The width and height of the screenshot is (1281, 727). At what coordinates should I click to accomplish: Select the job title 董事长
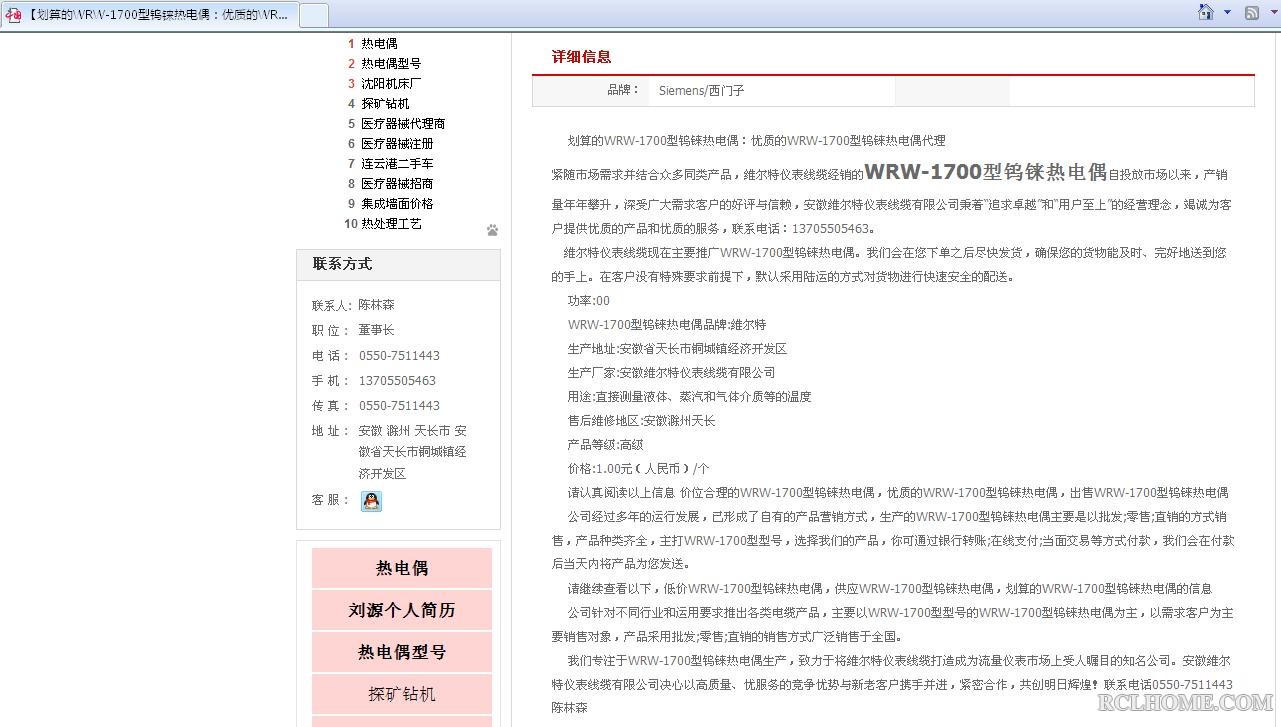click(376, 330)
